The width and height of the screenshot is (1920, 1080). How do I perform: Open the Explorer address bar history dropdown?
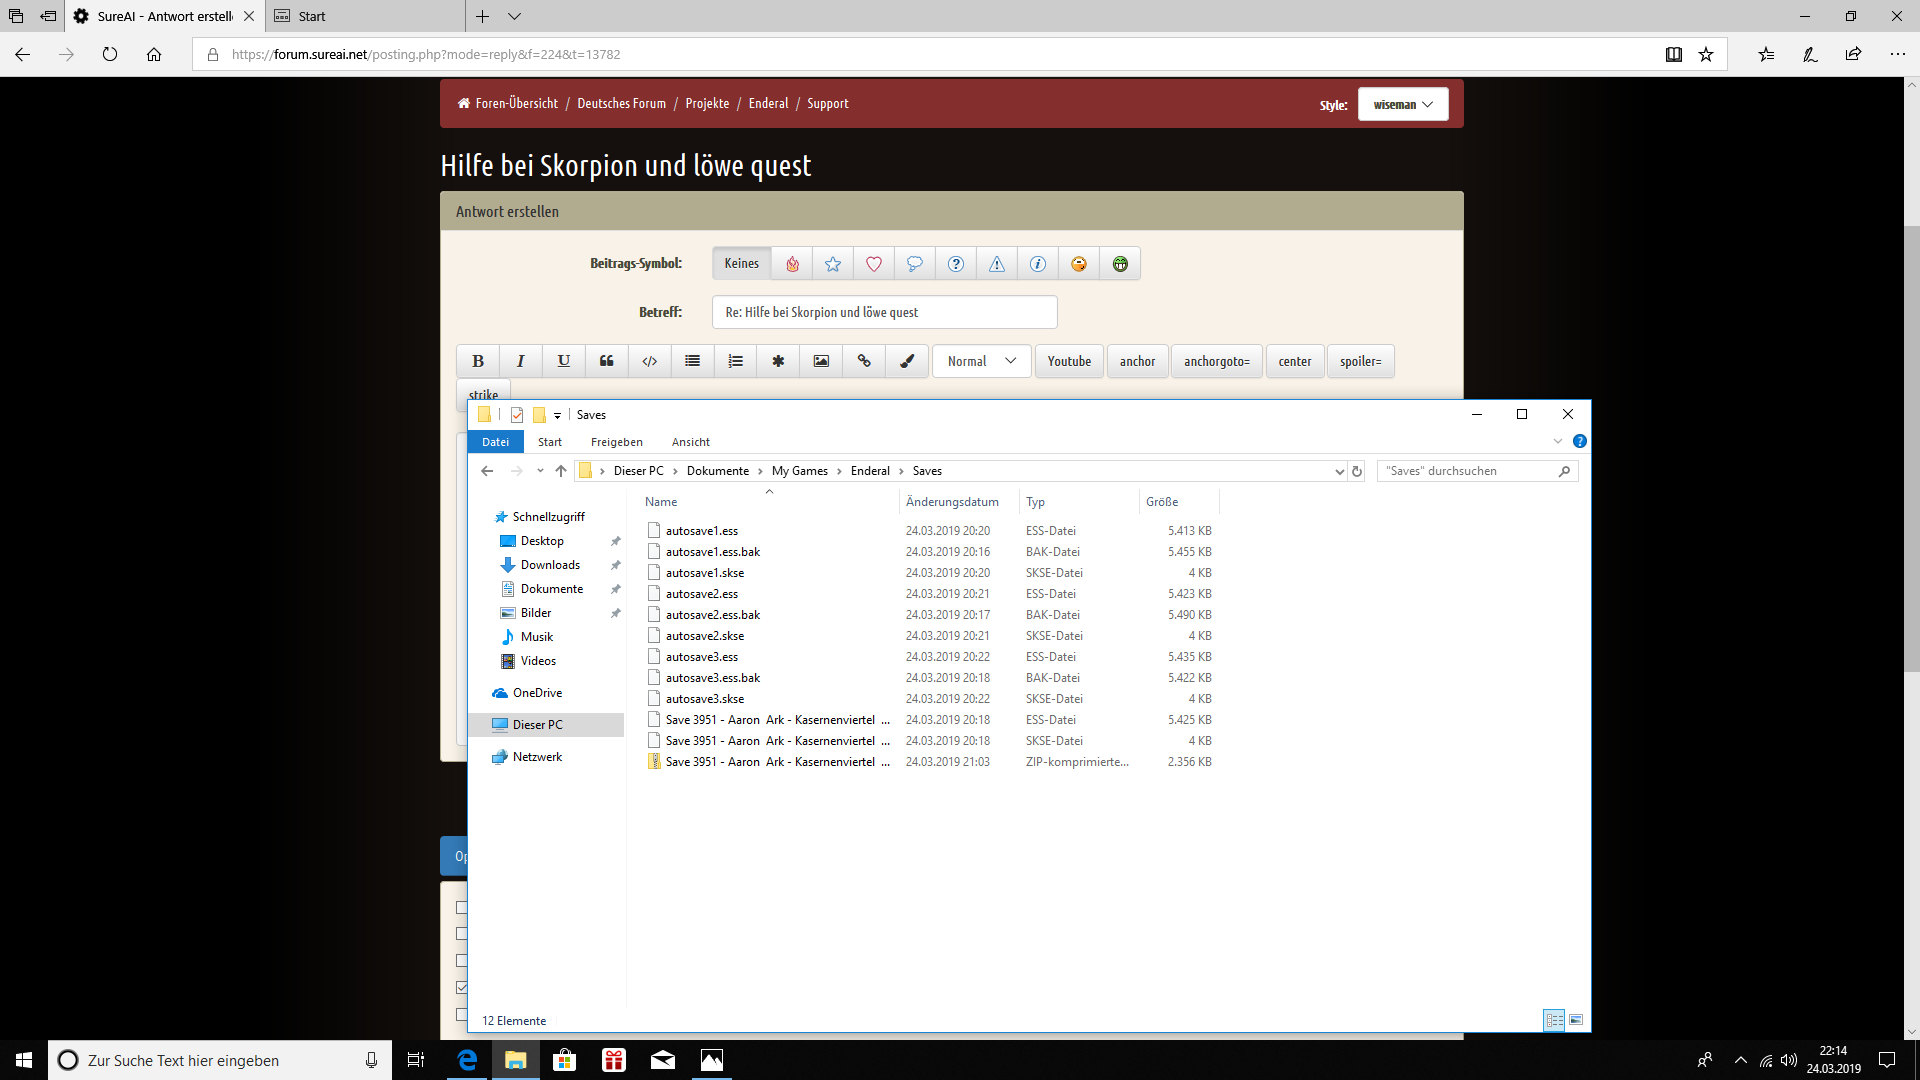pyautogui.click(x=1339, y=470)
